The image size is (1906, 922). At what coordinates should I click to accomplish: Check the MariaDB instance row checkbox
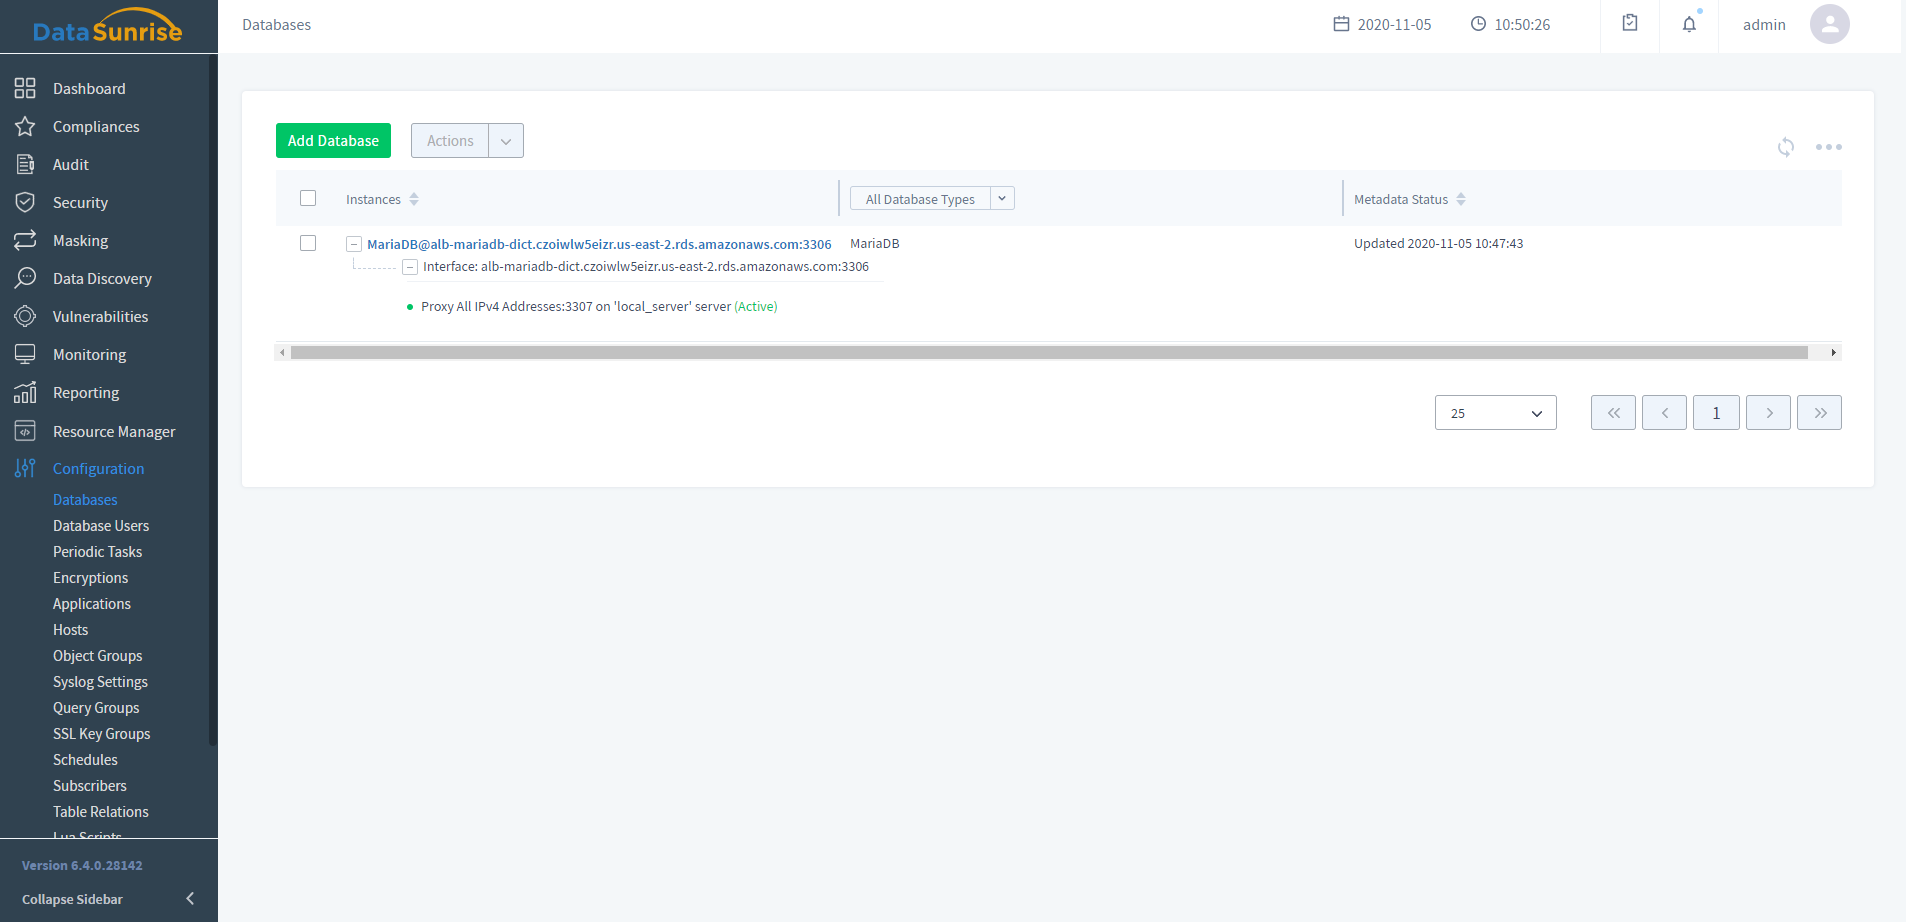point(308,243)
